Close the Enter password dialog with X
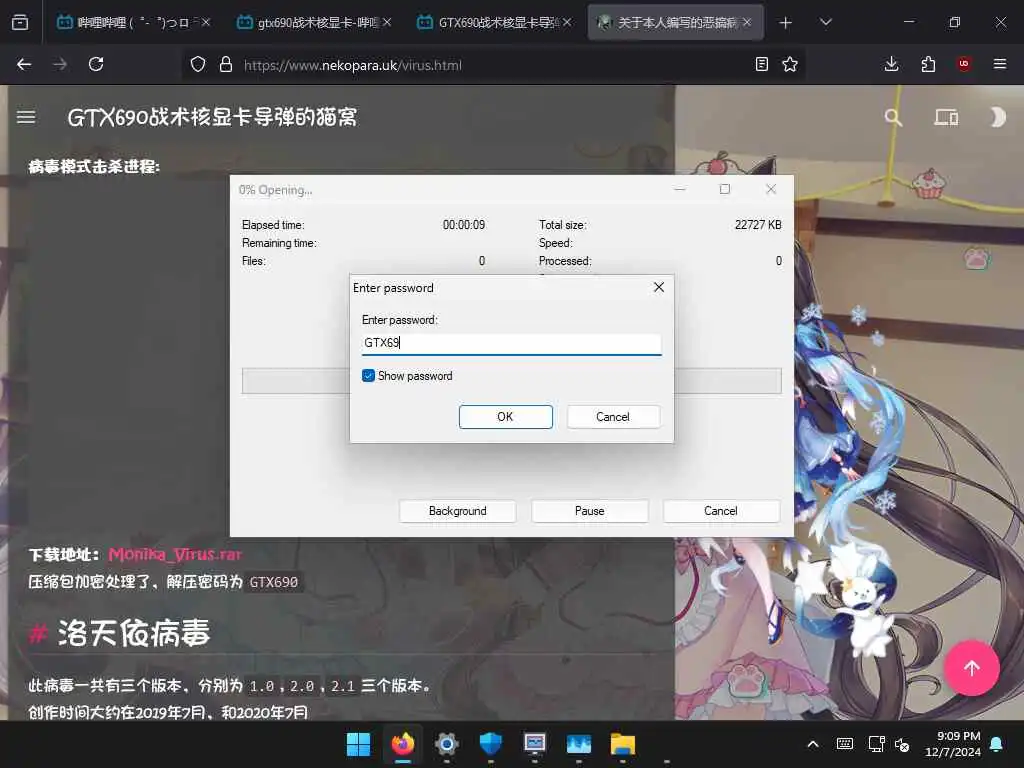This screenshot has width=1024, height=768. pos(659,287)
